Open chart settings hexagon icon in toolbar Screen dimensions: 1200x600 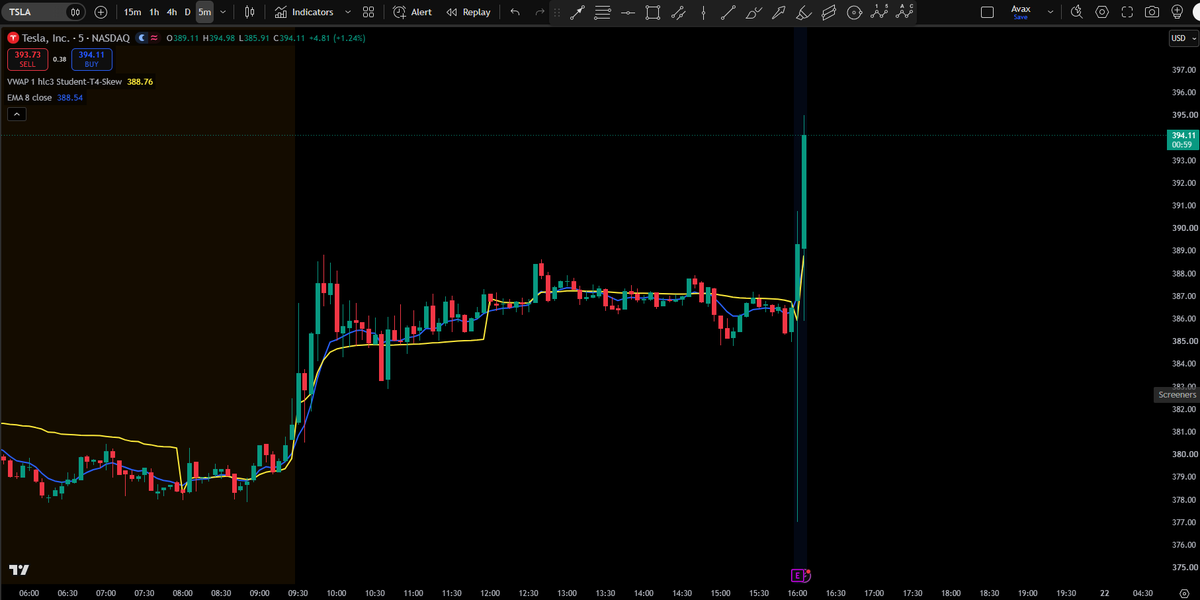(x=1102, y=12)
